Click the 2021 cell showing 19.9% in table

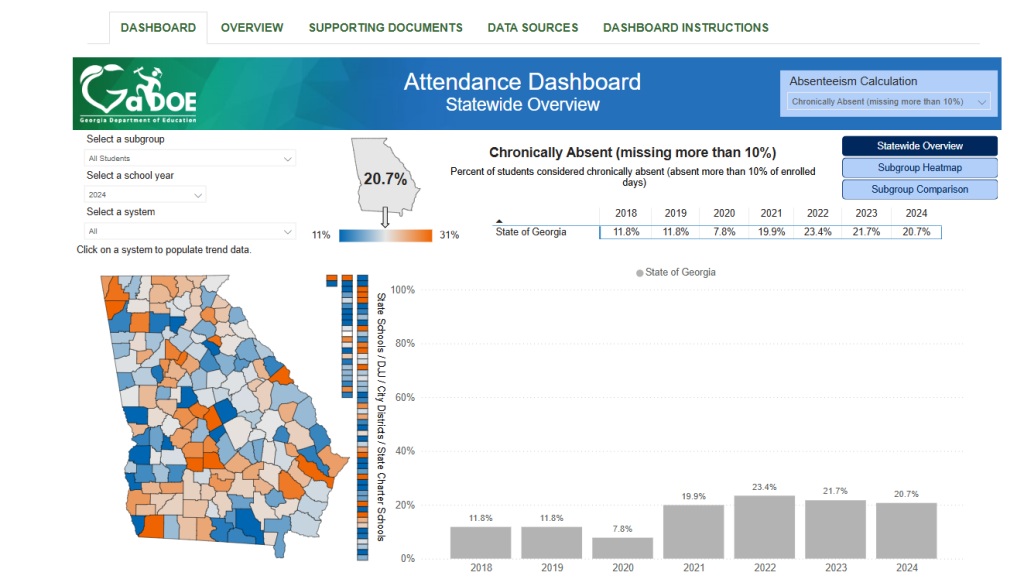point(770,232)
